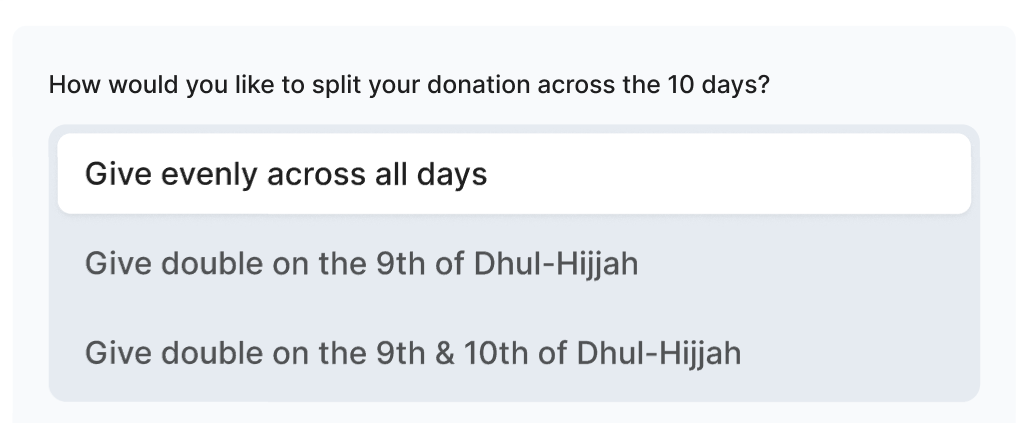Switch to doubling on the 9th only
Image resolution: width=1032 pixels, height=423 pixels.
[x=514, y=263]
